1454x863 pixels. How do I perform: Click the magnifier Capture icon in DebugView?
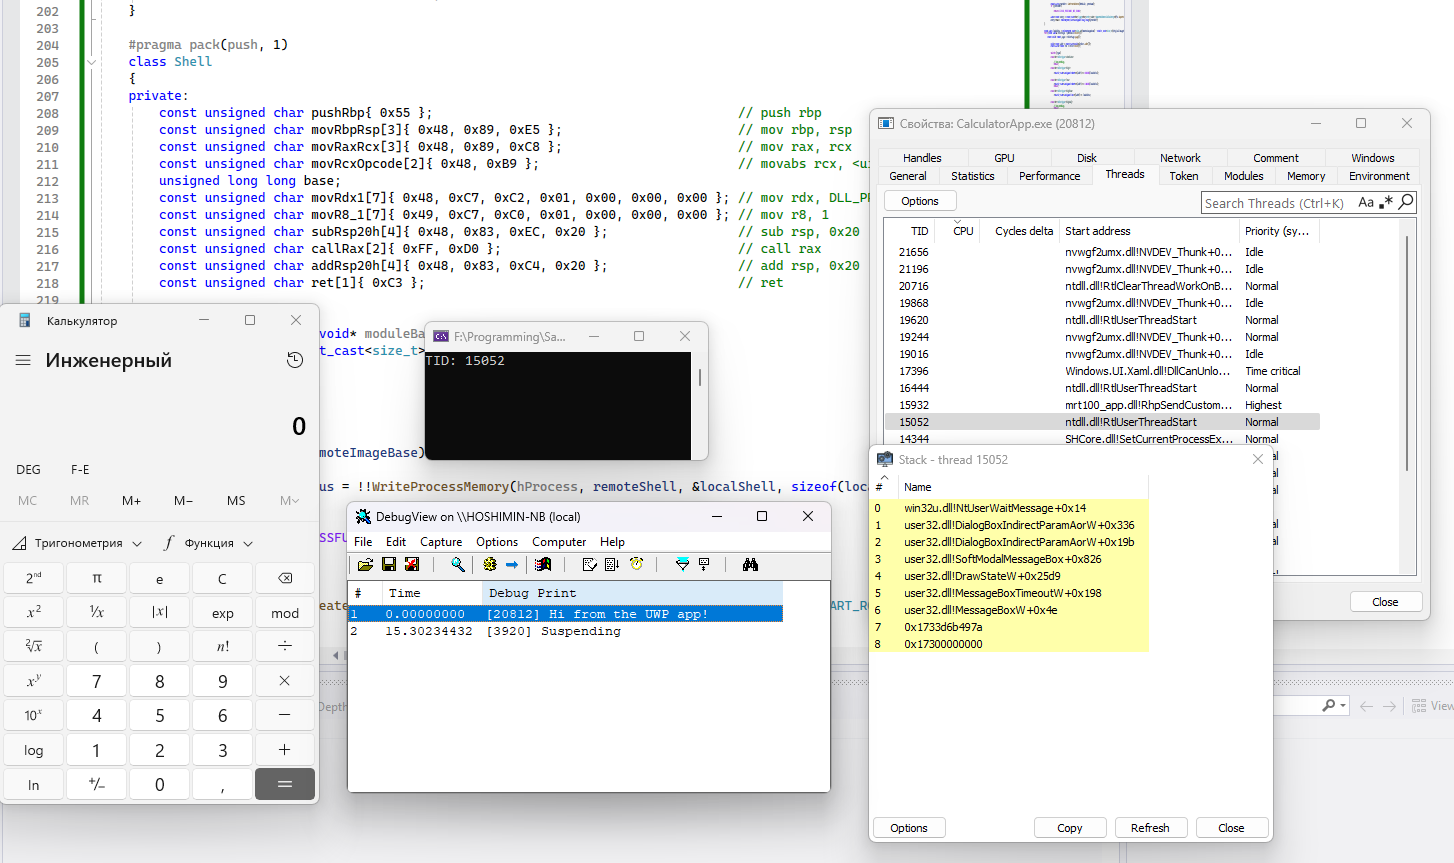pyautogui.click(x=457, y=565)
